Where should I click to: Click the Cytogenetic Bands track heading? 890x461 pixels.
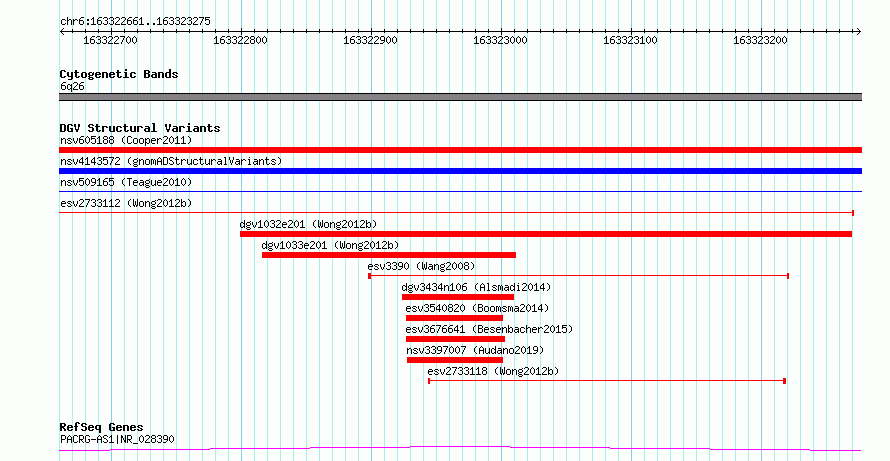(x=119, y=74)
